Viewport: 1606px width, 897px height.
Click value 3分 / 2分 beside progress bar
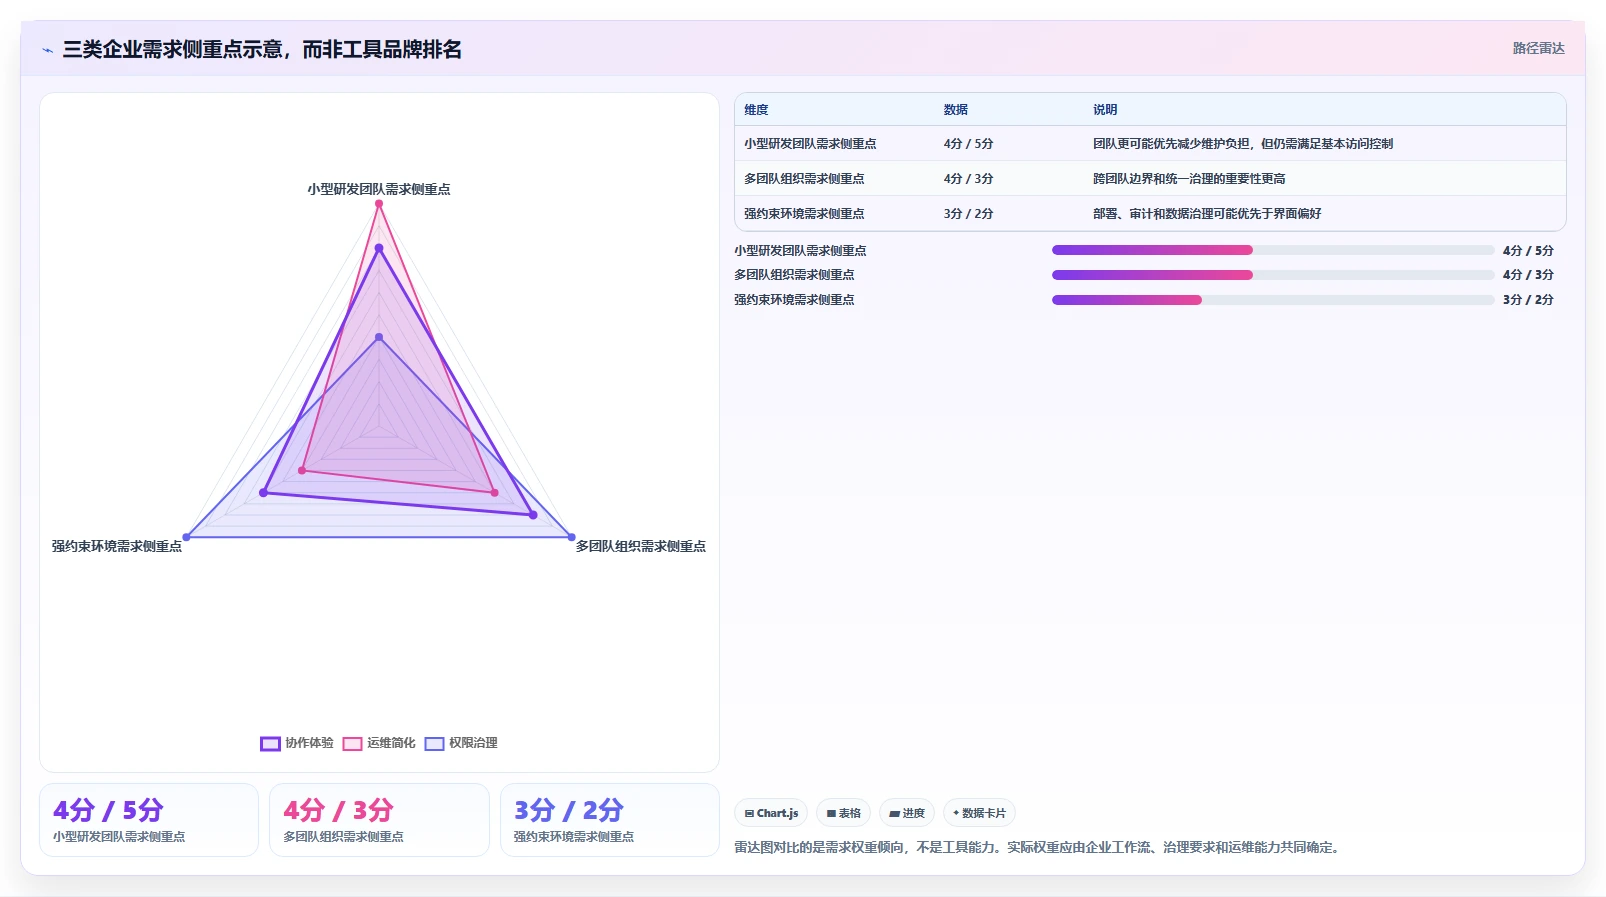tap(1528, 300)
